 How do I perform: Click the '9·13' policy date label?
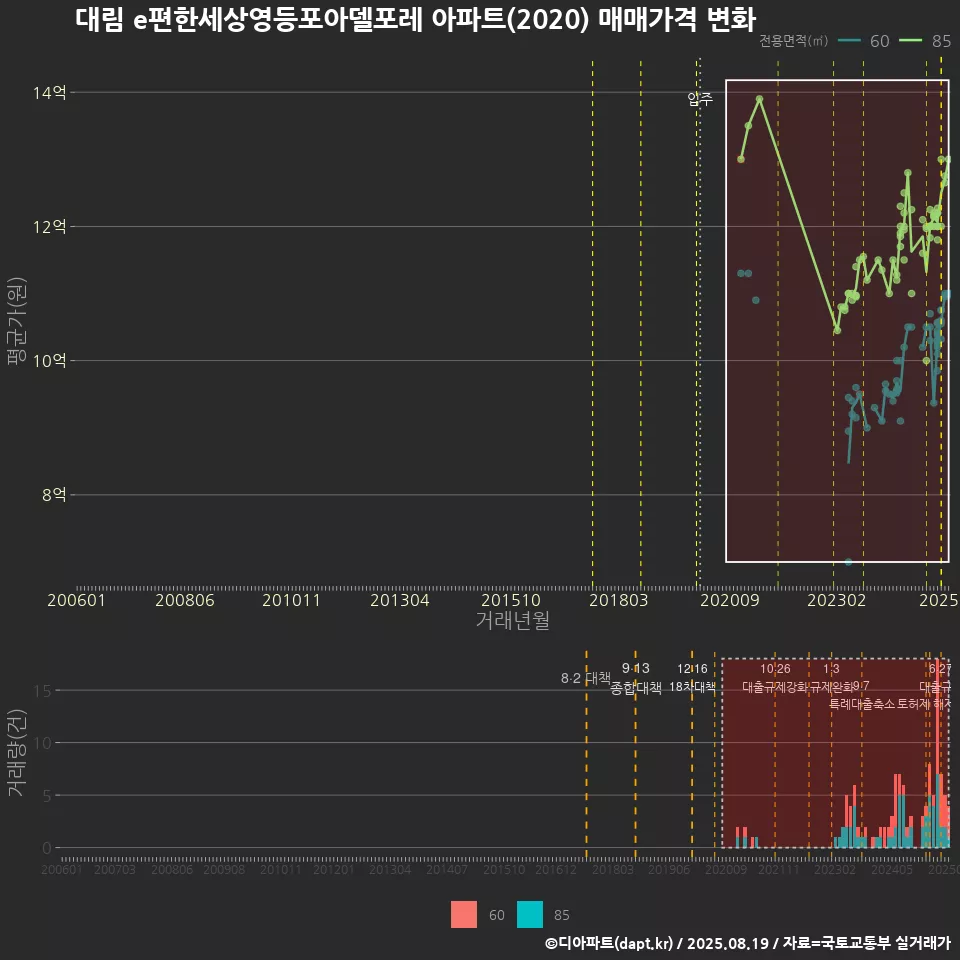coord(636,668)
